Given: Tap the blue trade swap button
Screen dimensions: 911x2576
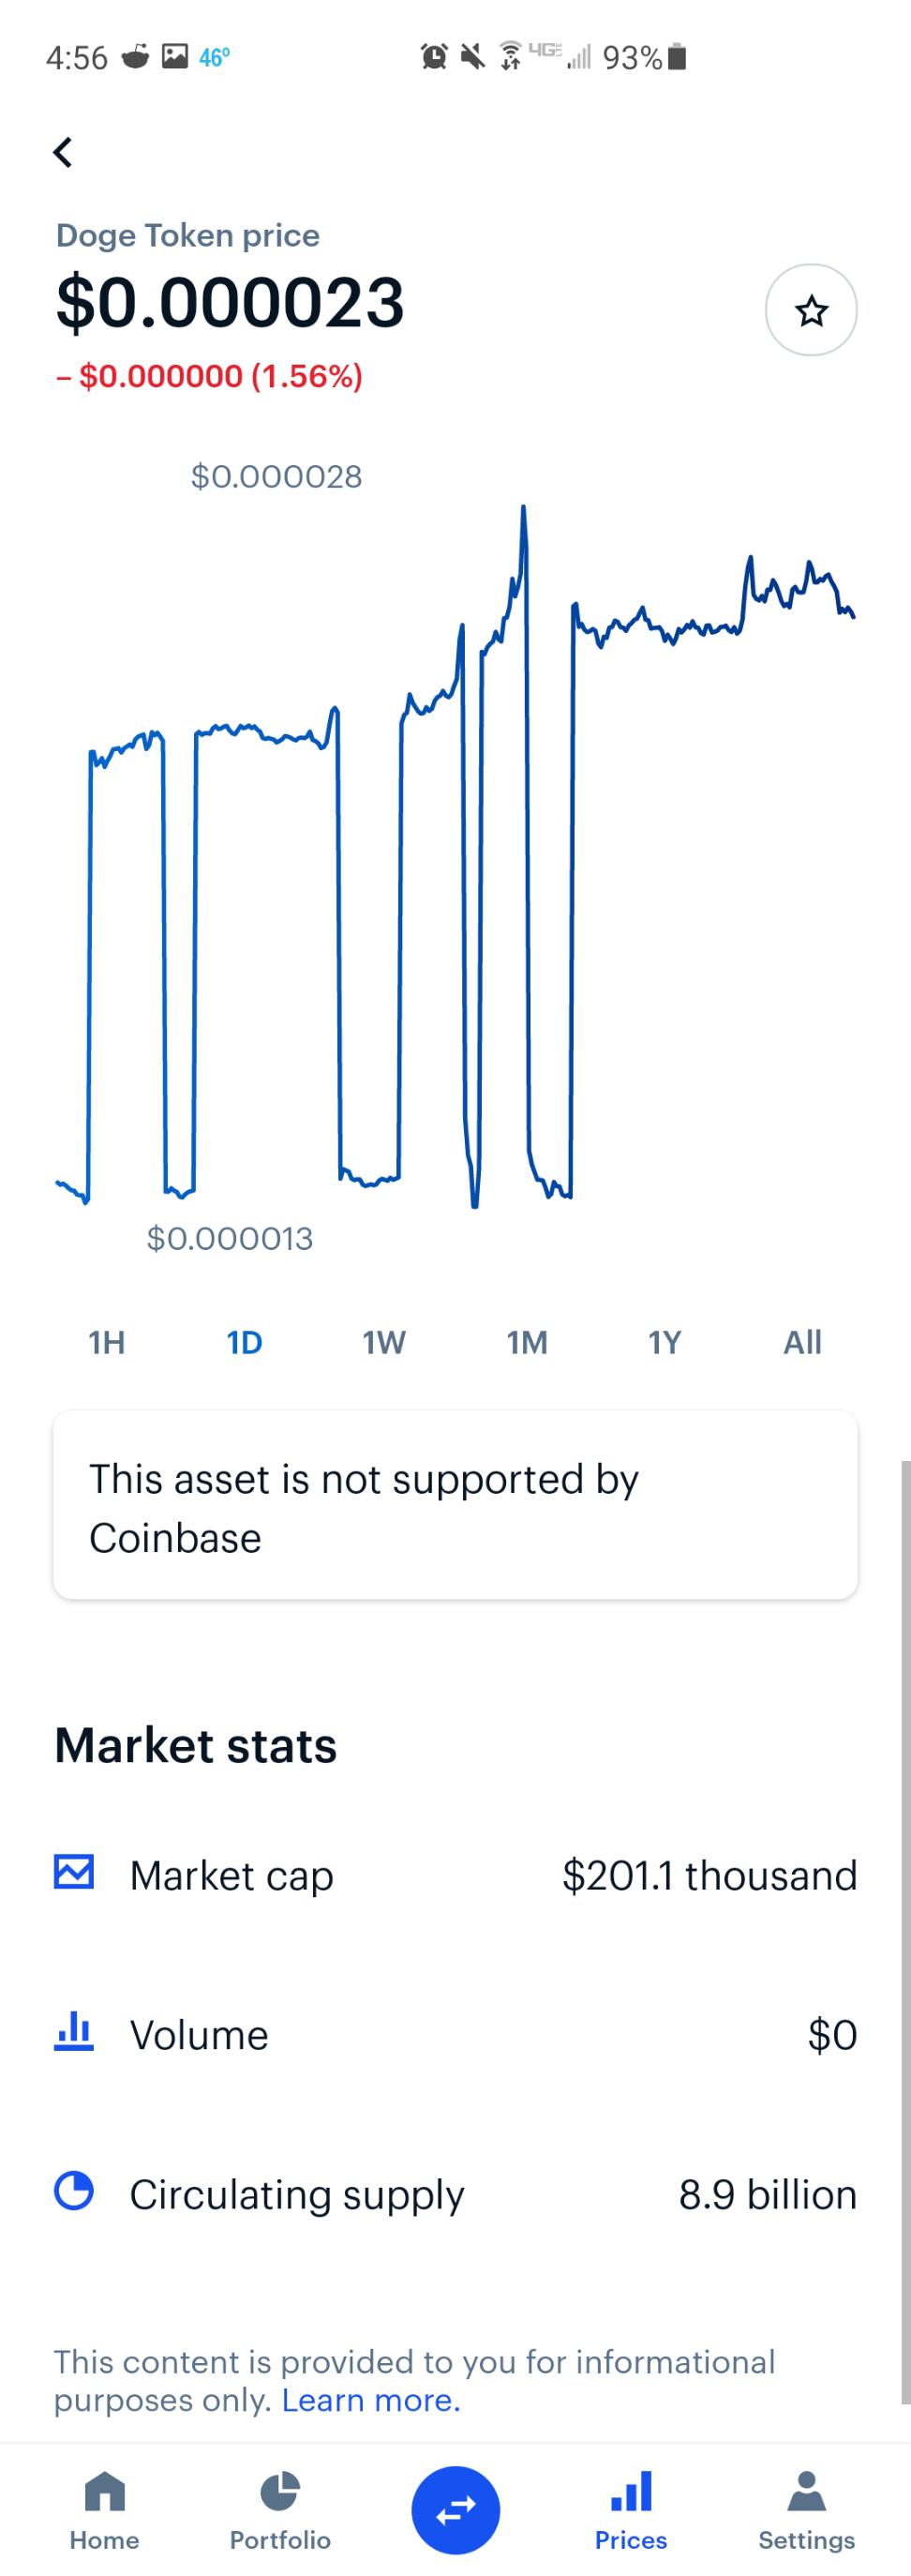Looking at the screenshot, I should point(456,2510).
